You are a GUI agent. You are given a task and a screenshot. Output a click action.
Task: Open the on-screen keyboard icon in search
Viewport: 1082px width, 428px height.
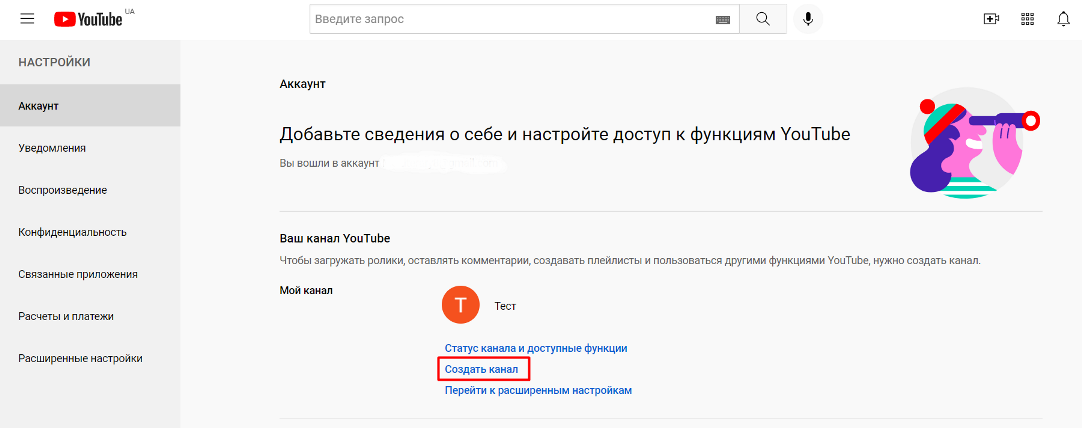(722, 19)
